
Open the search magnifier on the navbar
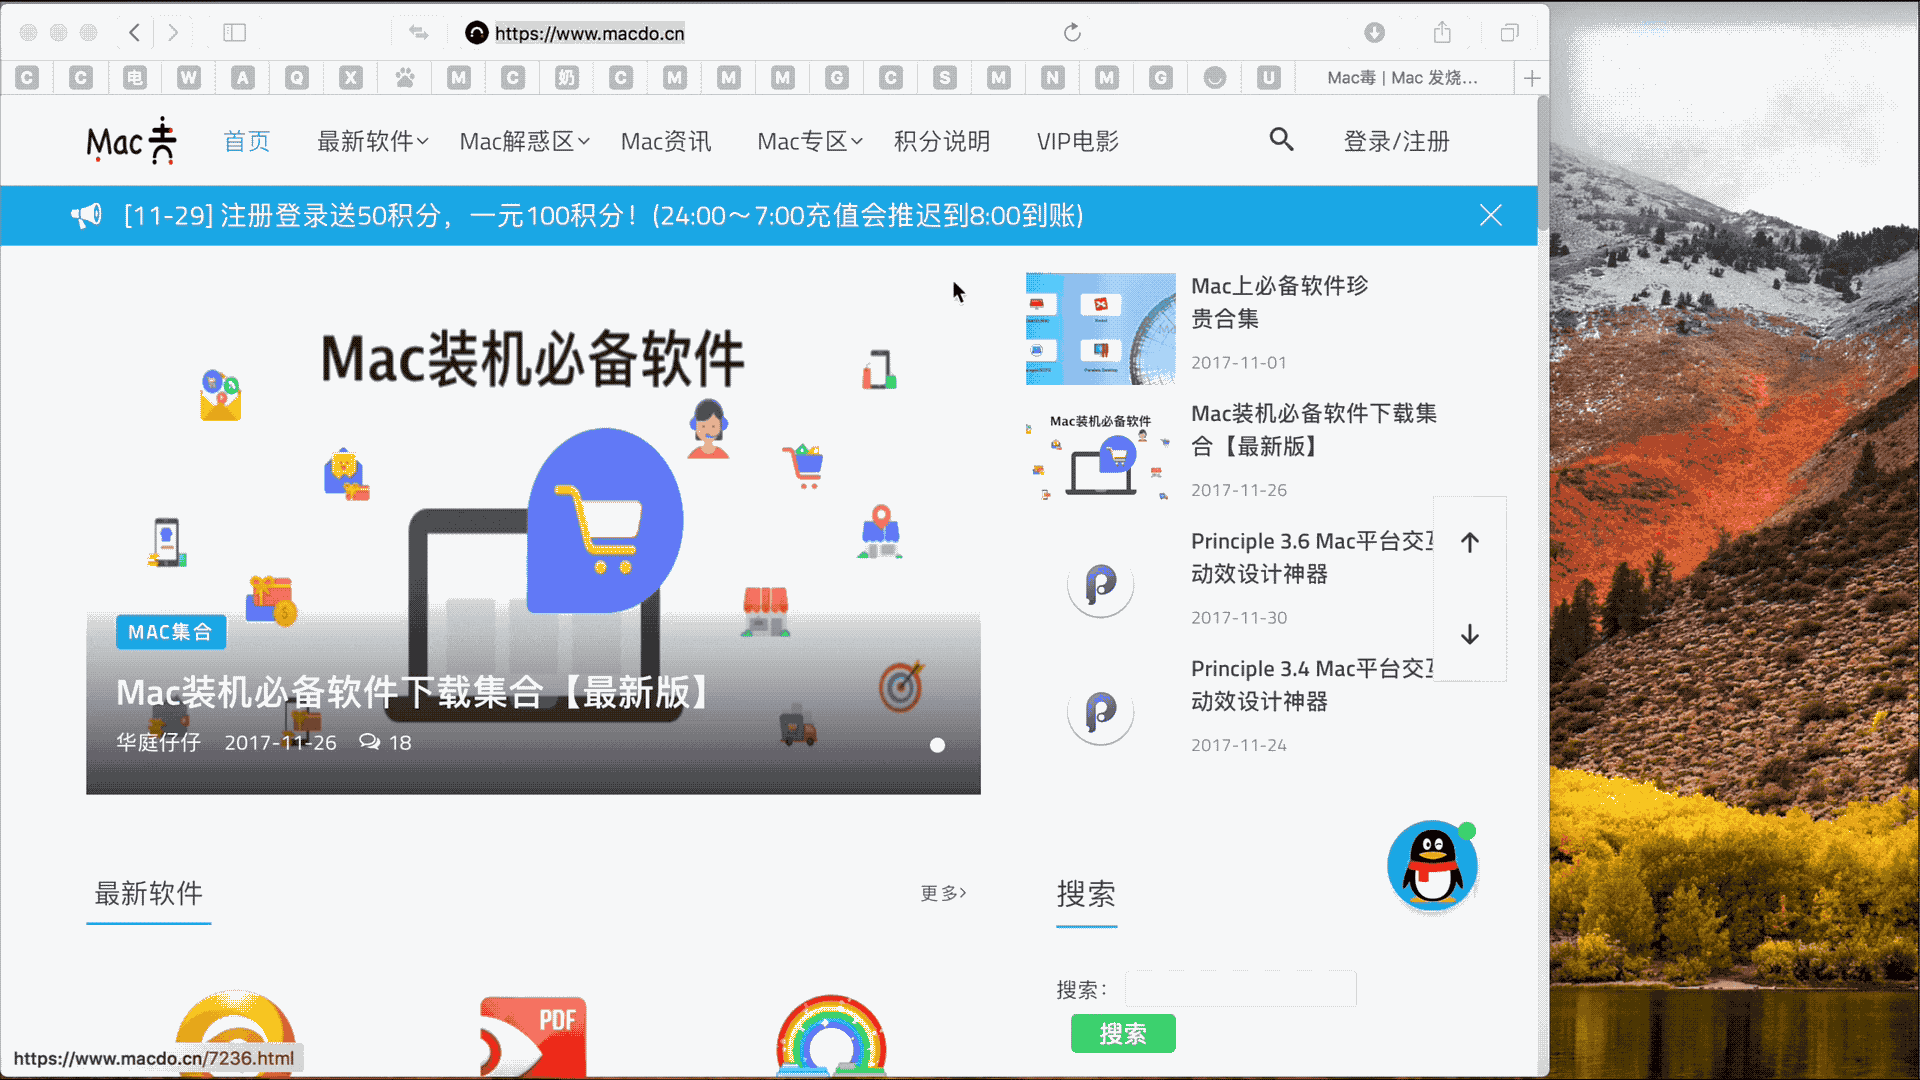click(1281, 140)
